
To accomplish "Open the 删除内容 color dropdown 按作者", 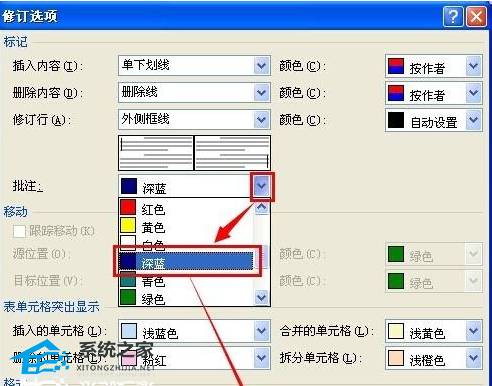I will click(473, 93).
